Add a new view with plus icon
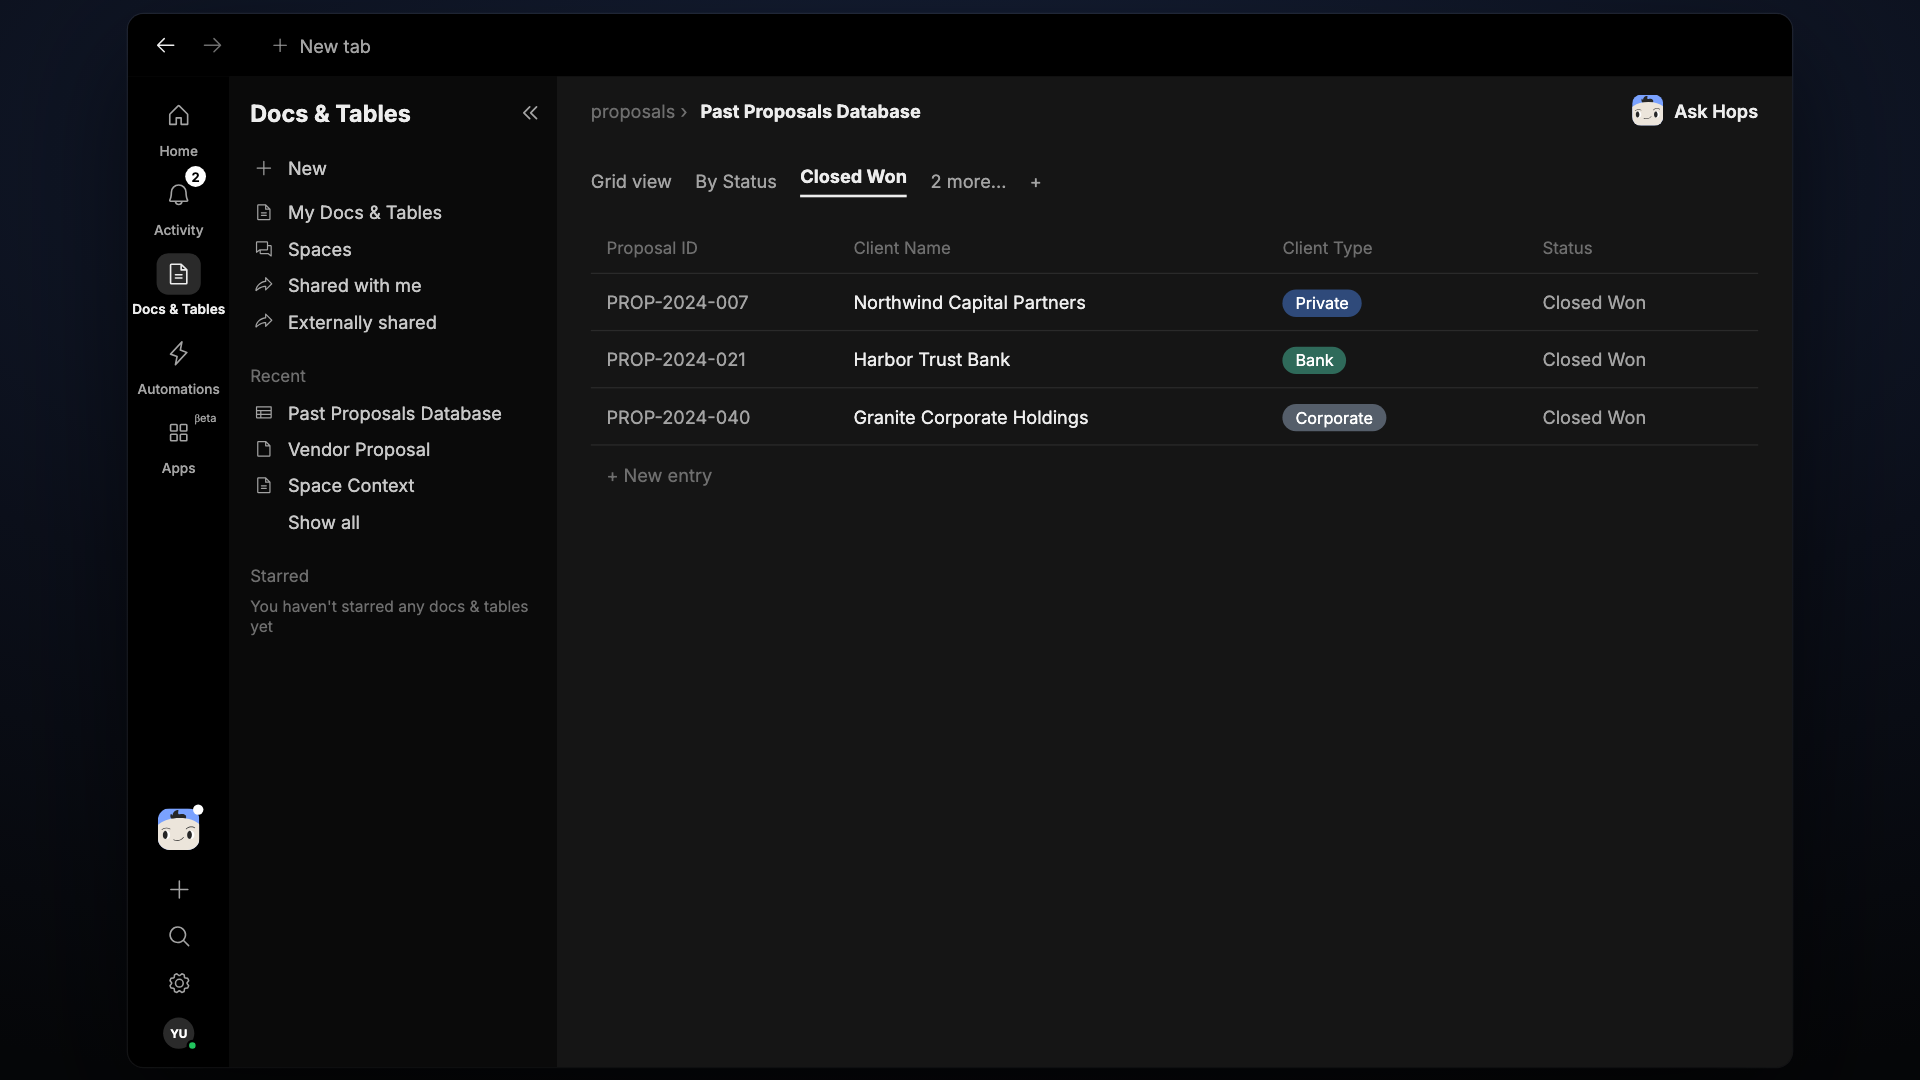1920x1080 pixels. point(1036,182)
